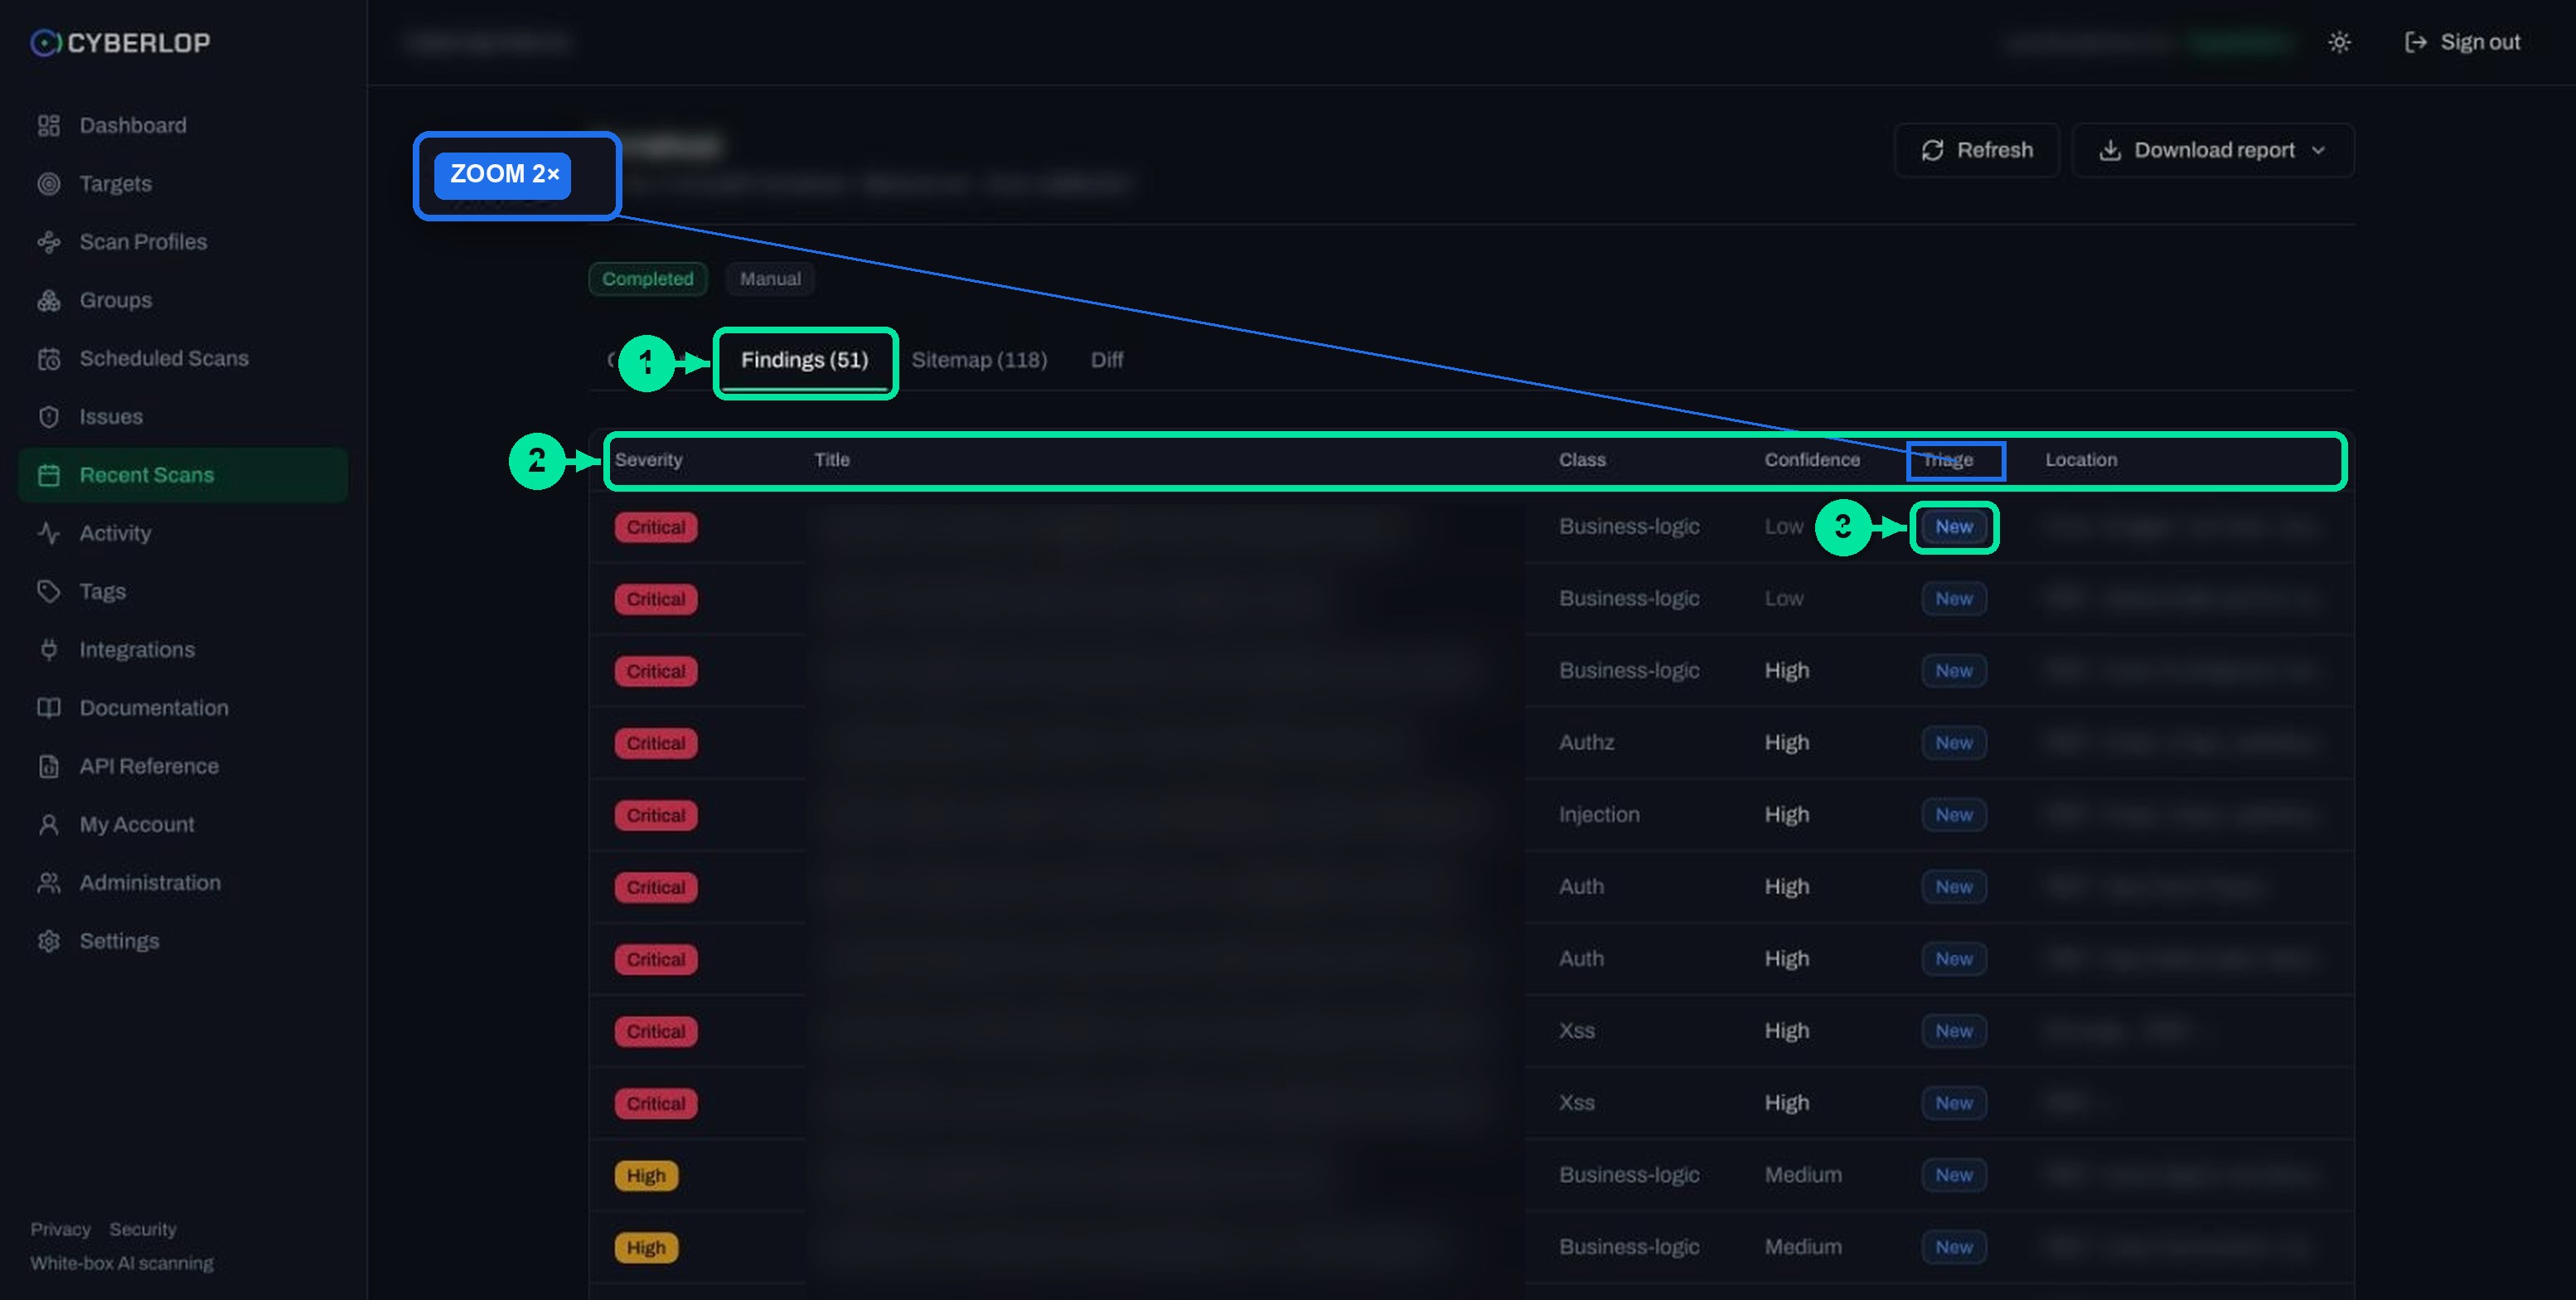Click Critical badge in the Authz row

coord(656,743)
